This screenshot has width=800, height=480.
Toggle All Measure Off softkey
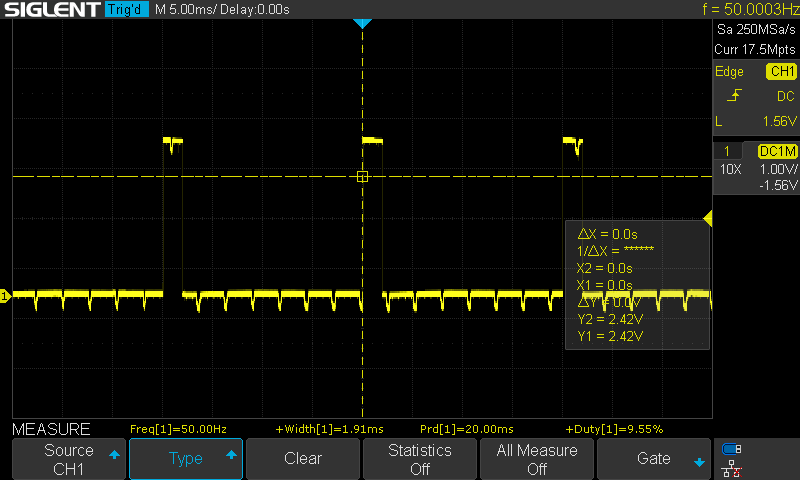coord(537,459)
